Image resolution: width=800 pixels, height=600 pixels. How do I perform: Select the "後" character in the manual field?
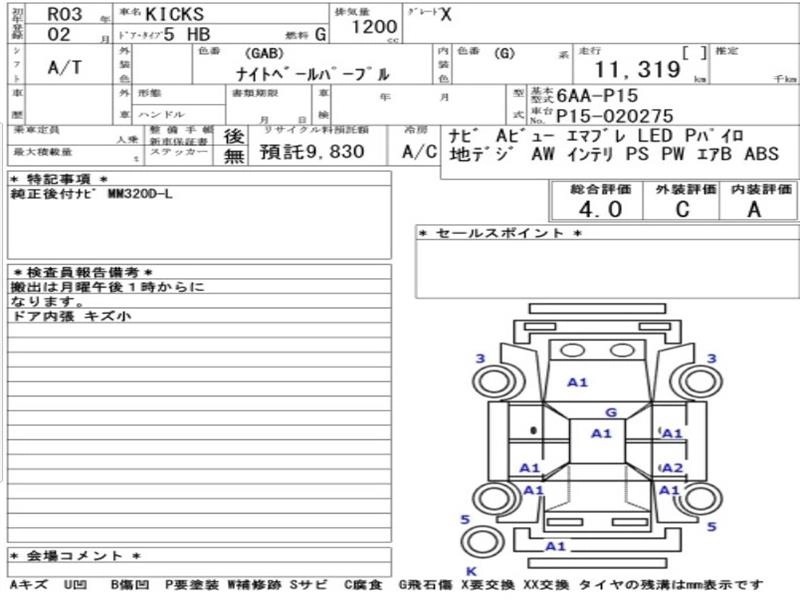click(x=234, y=136)
